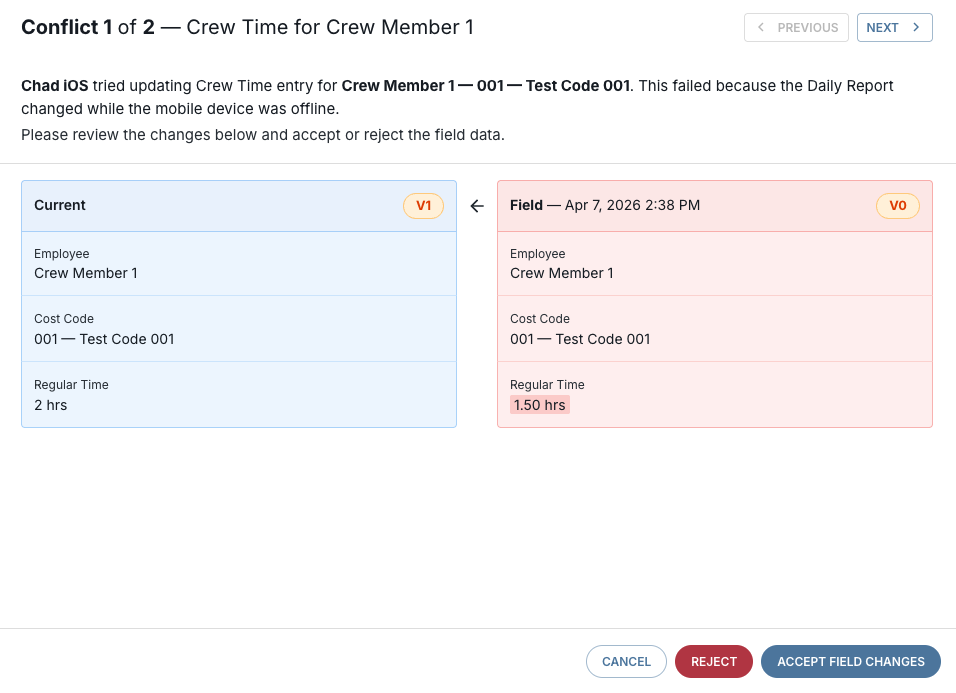Screen dimensions: 956x693
Task: Click the Current panel header
Action: pyautogui.click(x=238, y=206)
